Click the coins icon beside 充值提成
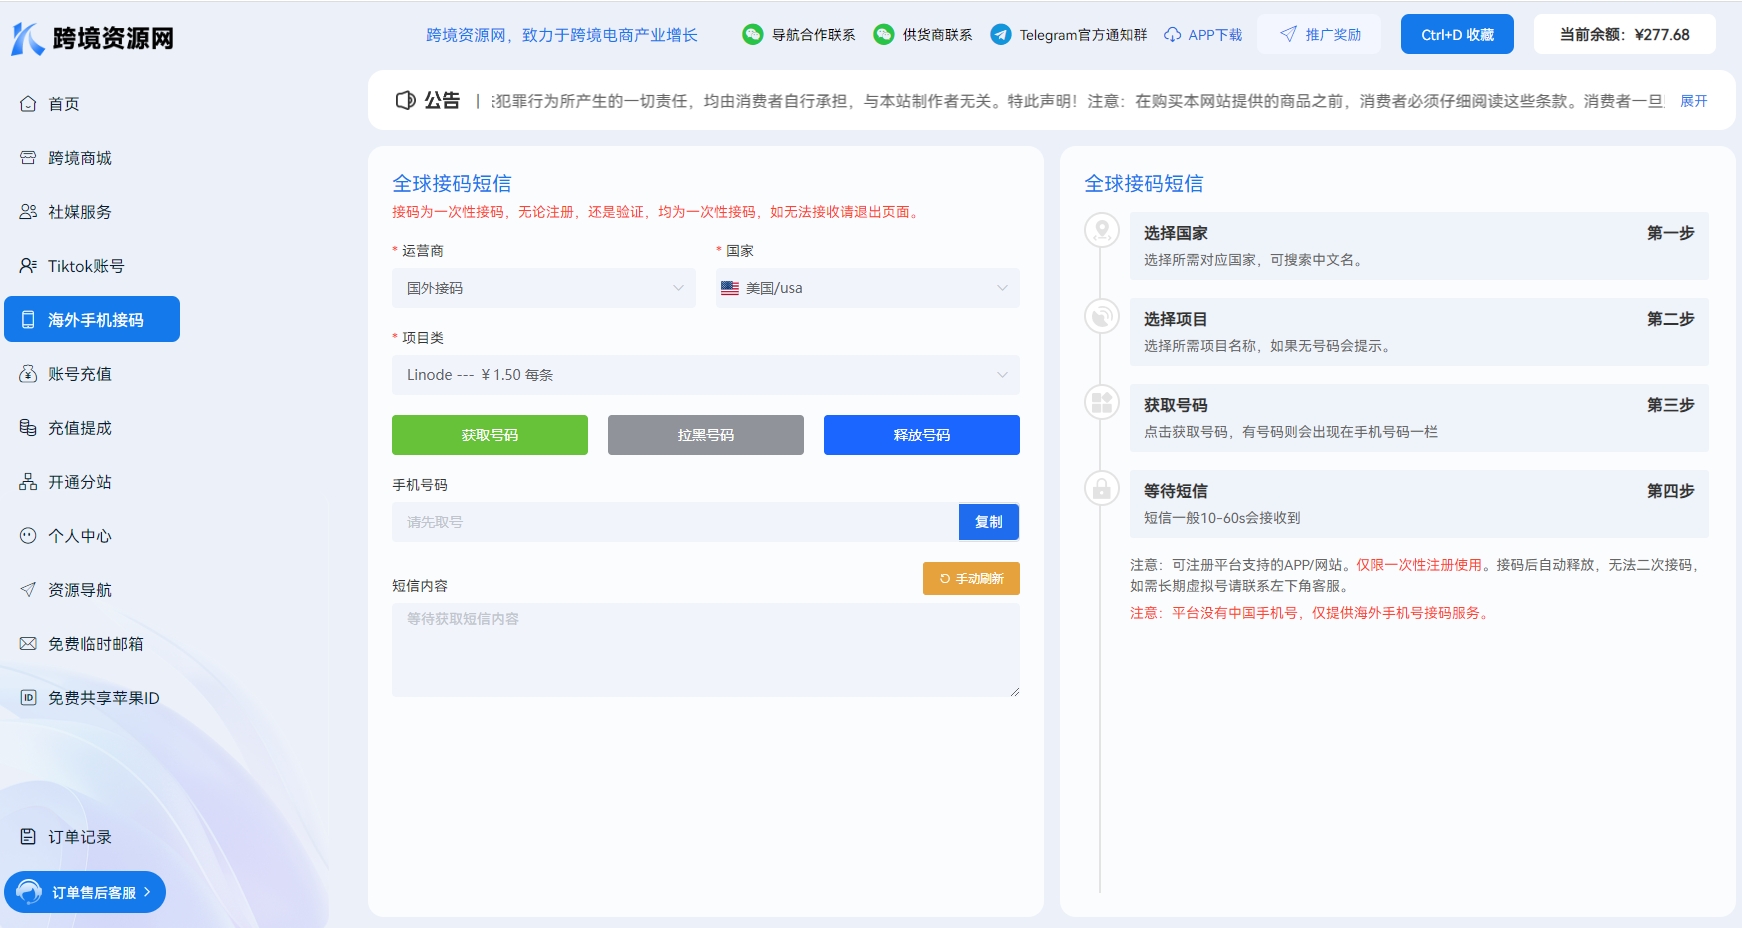Image resolution: width=1742 pixels, height=928 pixels. pos(28,428)
